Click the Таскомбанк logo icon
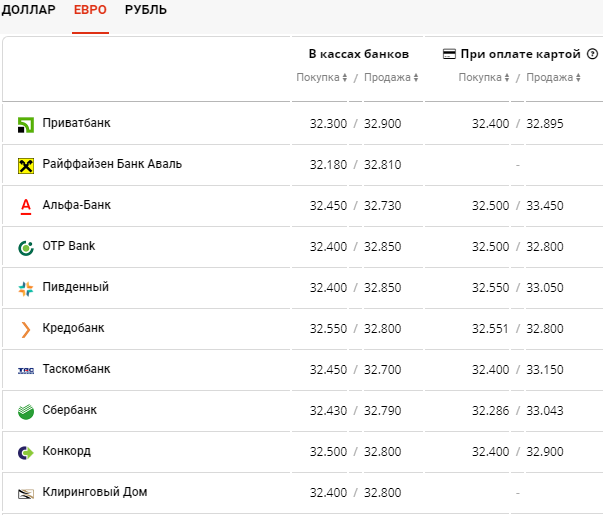 pyautogui.click(x=26, y=370)
